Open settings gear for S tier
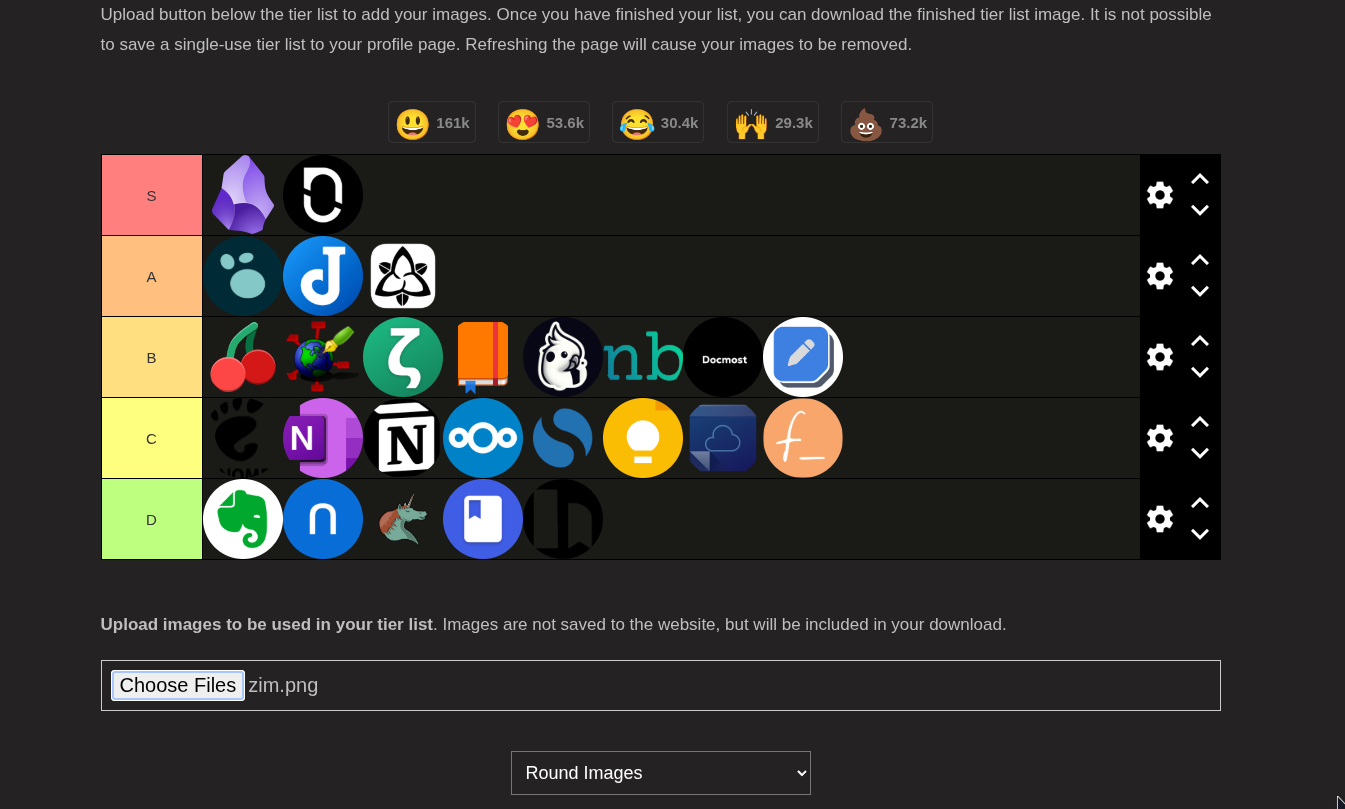1345x809 pixels. click(1160, 195)
